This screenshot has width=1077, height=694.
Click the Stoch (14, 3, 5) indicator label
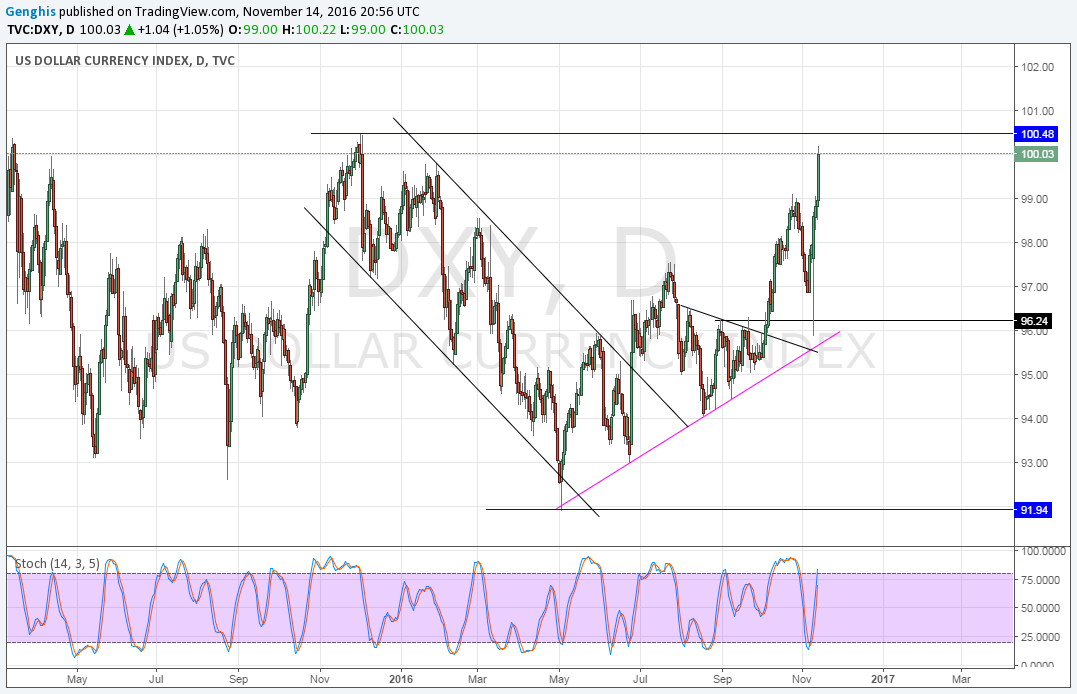[57, 563]
